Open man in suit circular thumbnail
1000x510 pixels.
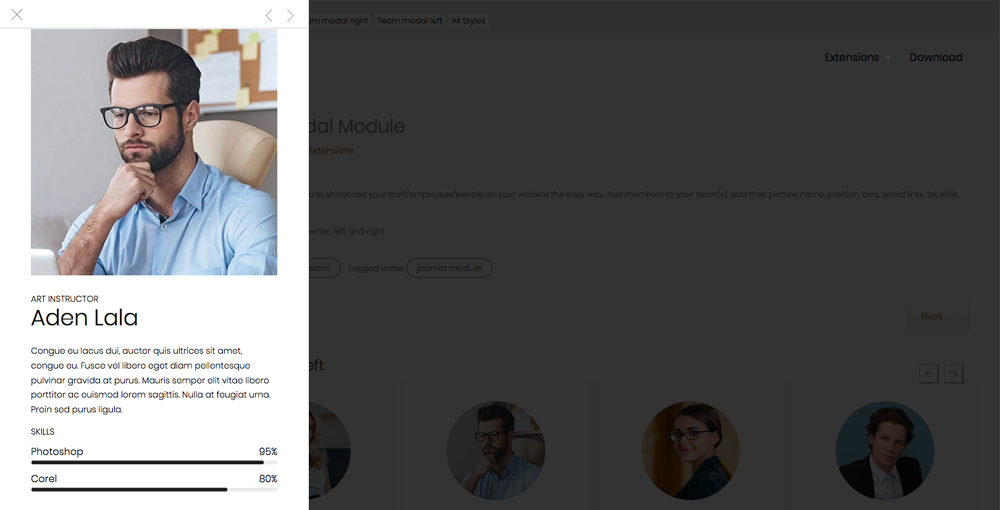pyautogui.click(x=885, y=450)
